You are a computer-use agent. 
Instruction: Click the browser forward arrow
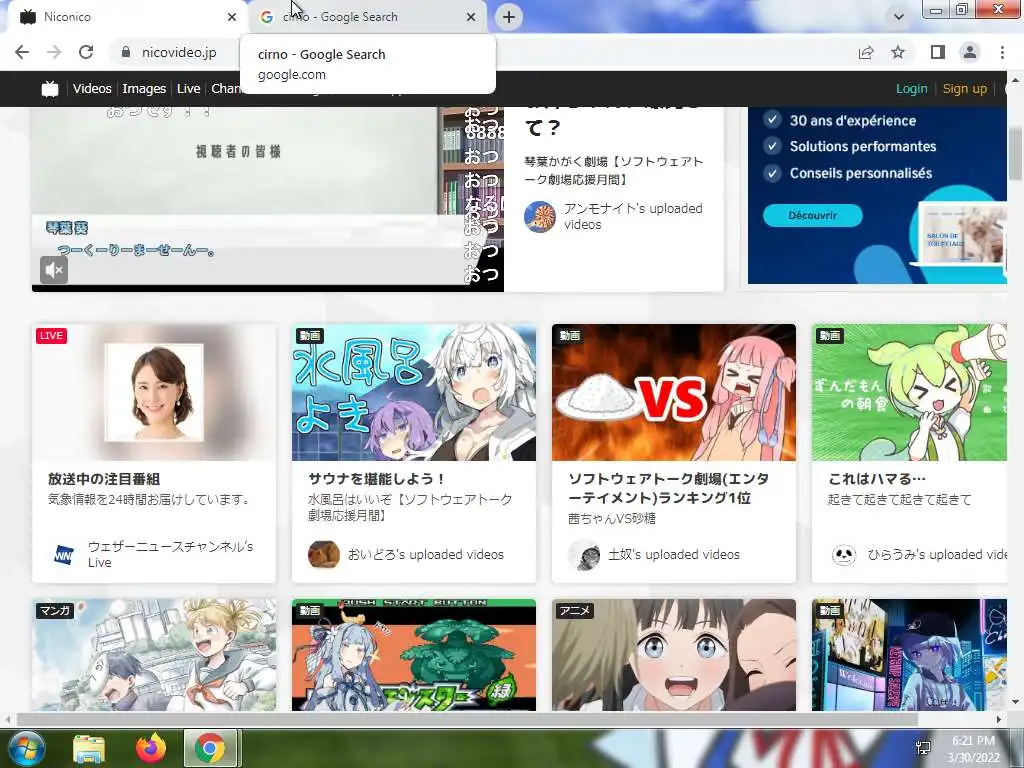[x=54, y=52]
